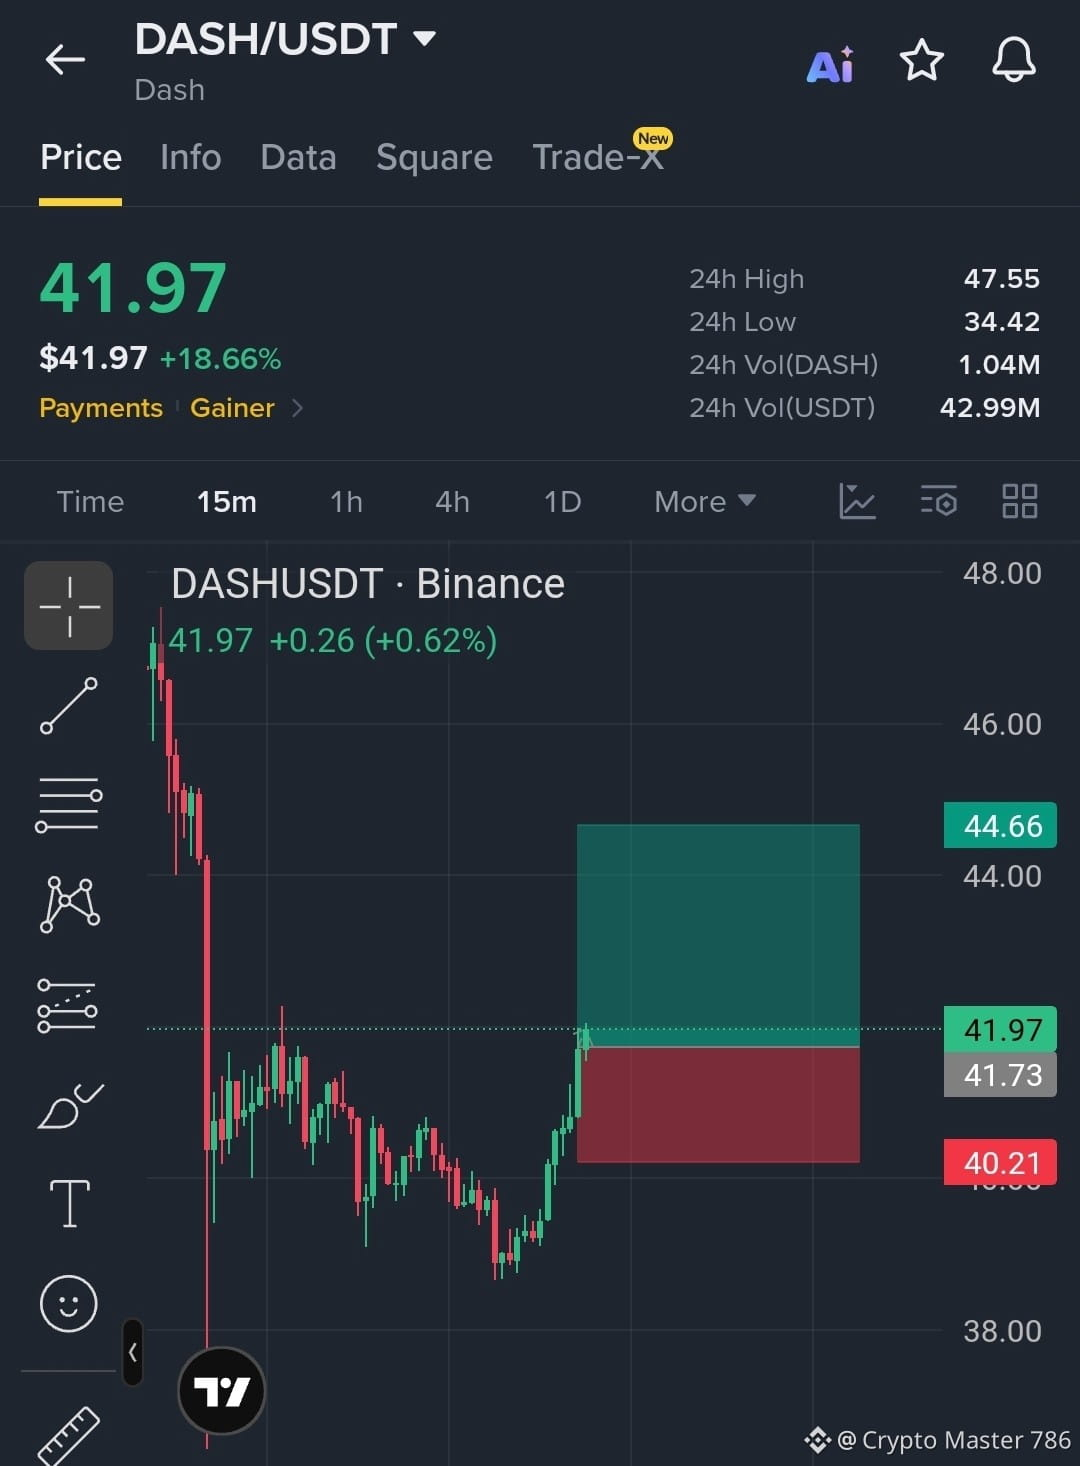Click the red stop-loss zone
Viewport: 1080px width, 1466px height.
718,1105
